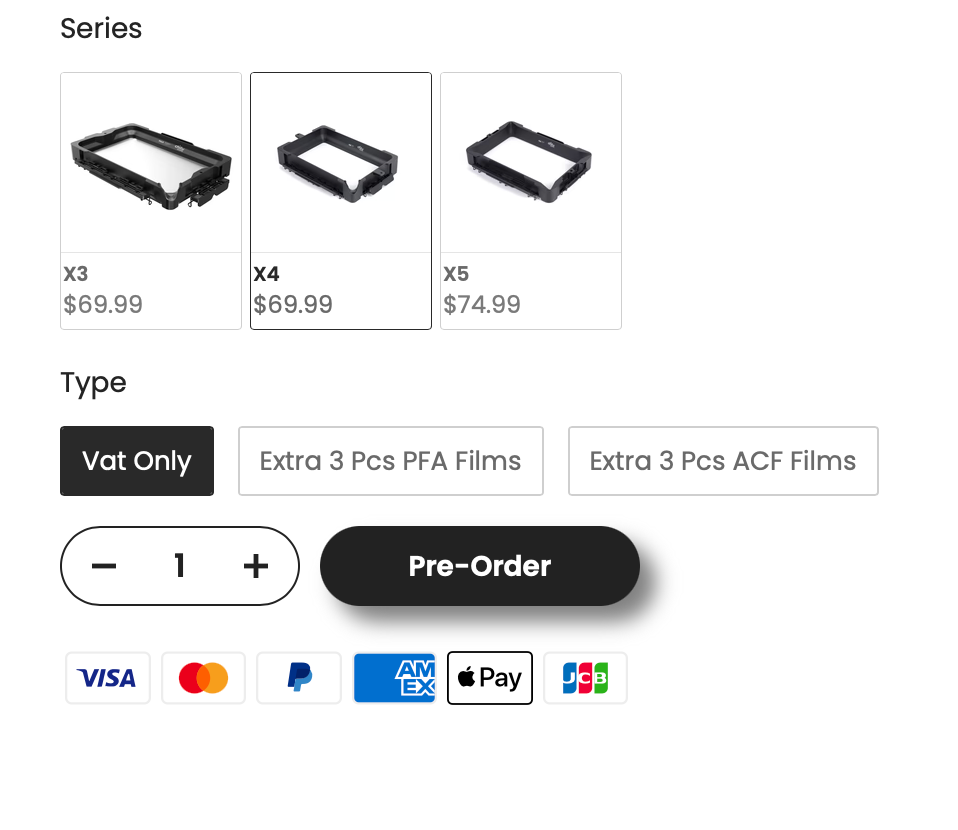Click the PayPal payment icon
The image size is (958, 830).
click(299, 678)
